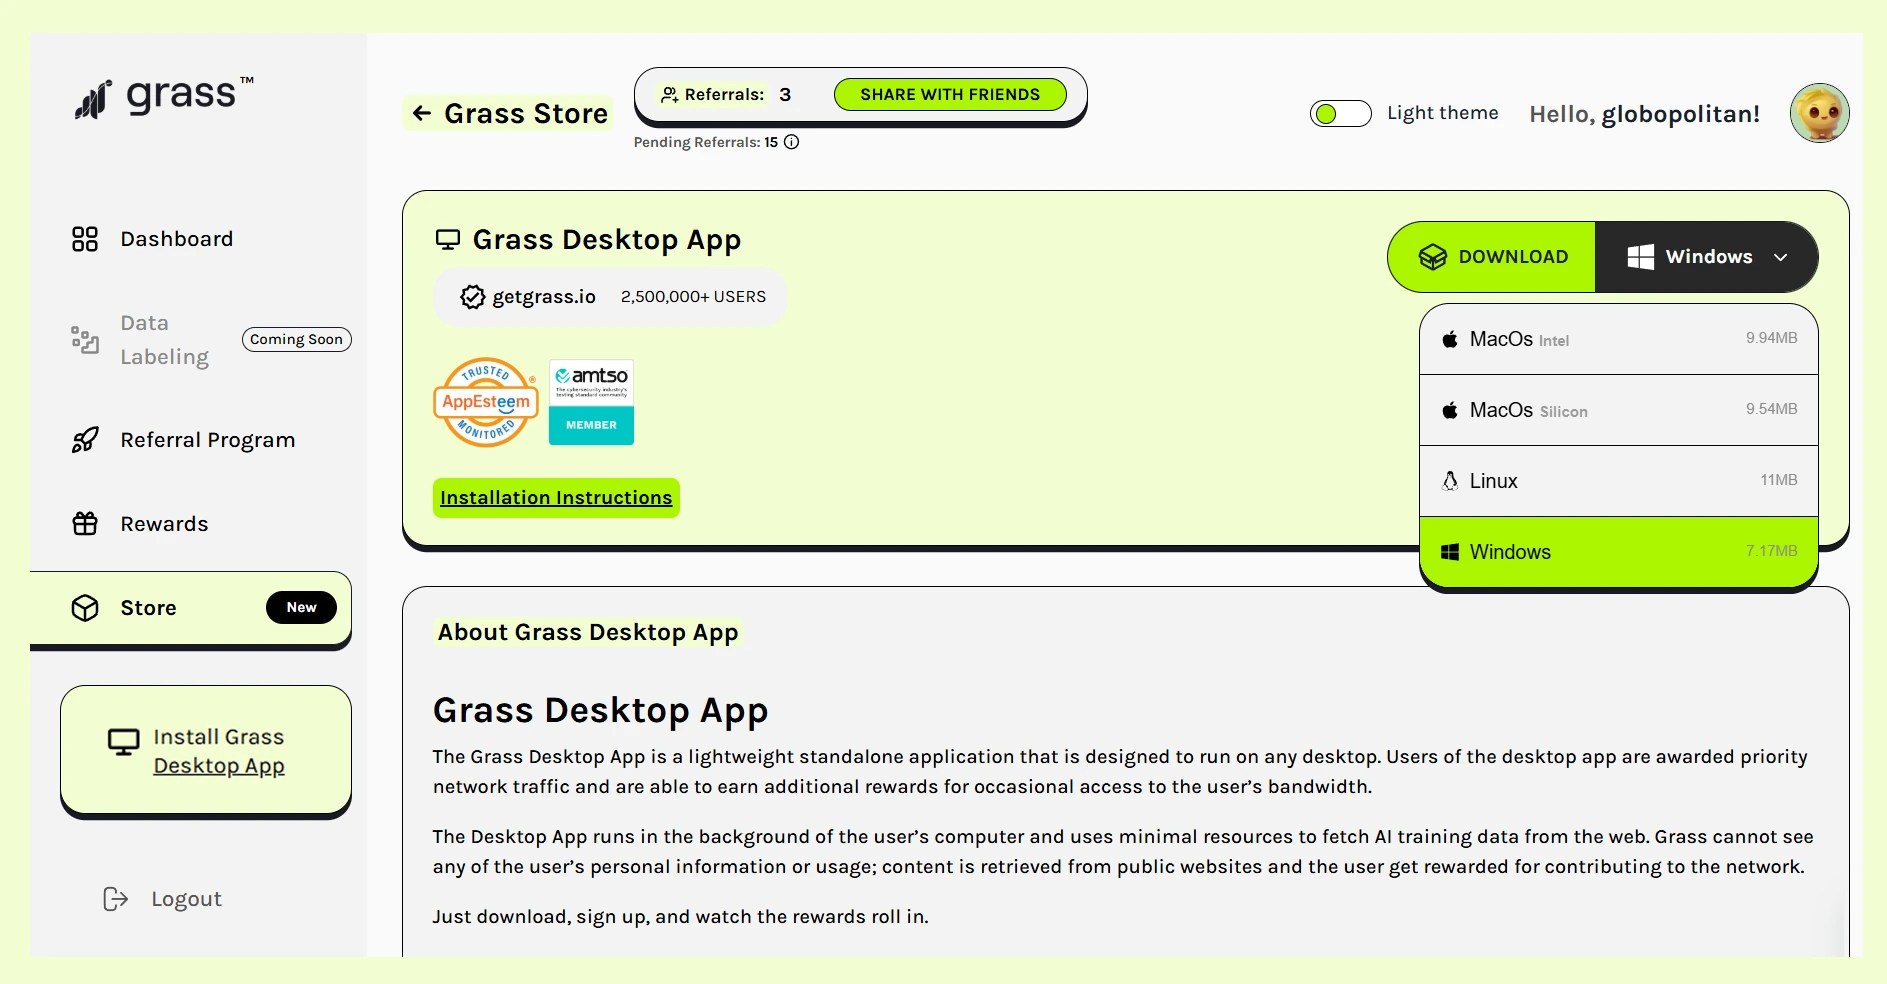Click the Dashboard grid icon
The width and height of the screenshot is (1887, 984).
pos(85,239)
